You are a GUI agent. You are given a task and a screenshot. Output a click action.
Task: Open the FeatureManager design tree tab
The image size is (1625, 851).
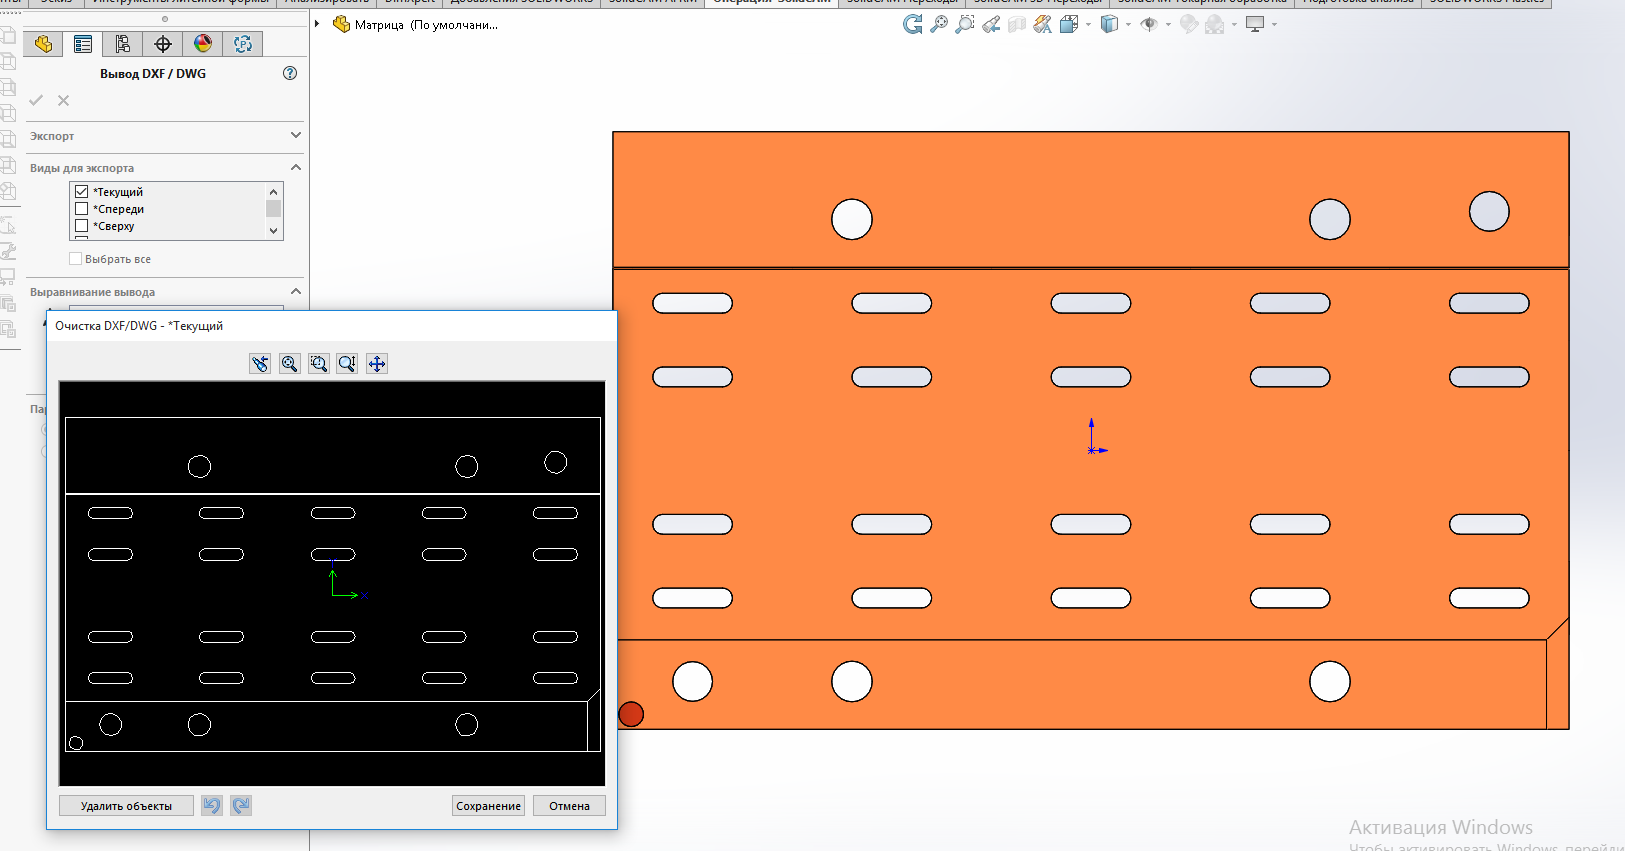(43, 44)
